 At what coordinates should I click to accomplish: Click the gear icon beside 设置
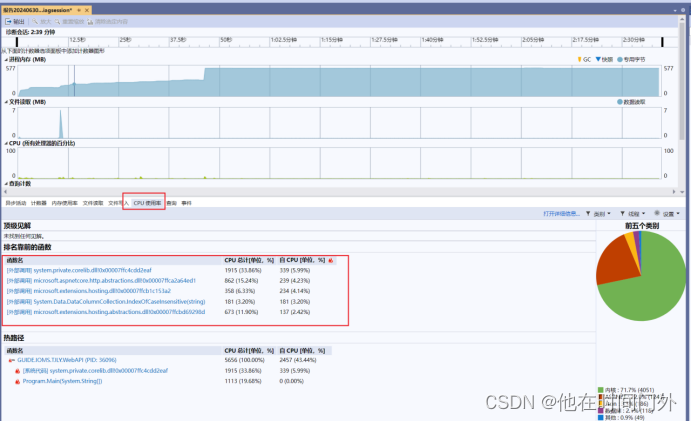click(x=657, y=214)
